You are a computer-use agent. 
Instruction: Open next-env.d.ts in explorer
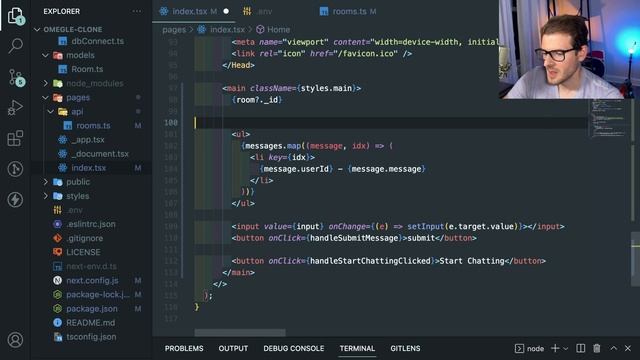coord(91,267)
